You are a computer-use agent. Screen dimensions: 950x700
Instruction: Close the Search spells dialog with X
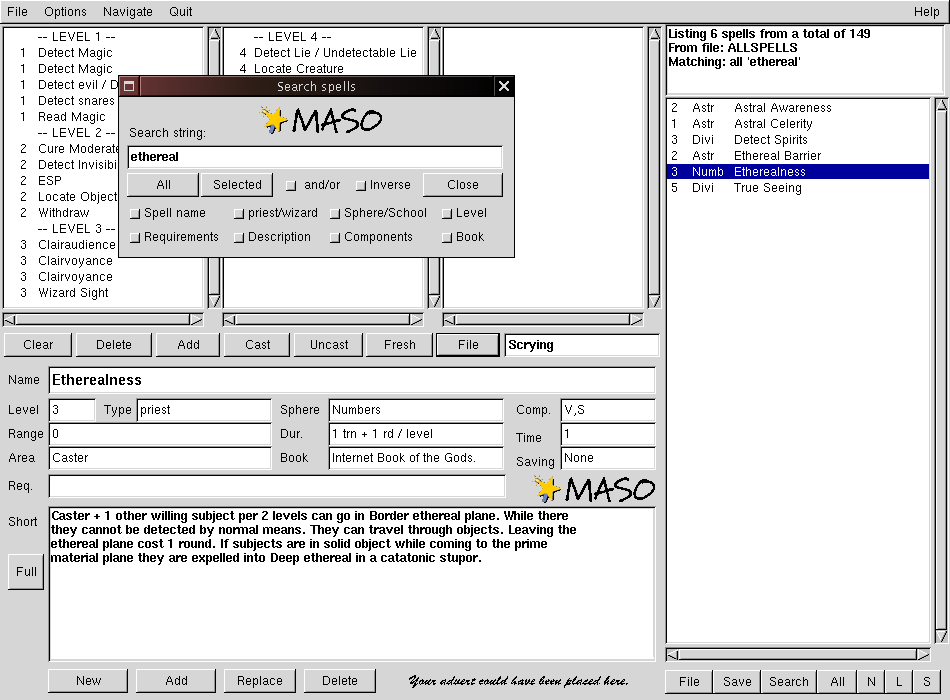pos(504,86)
